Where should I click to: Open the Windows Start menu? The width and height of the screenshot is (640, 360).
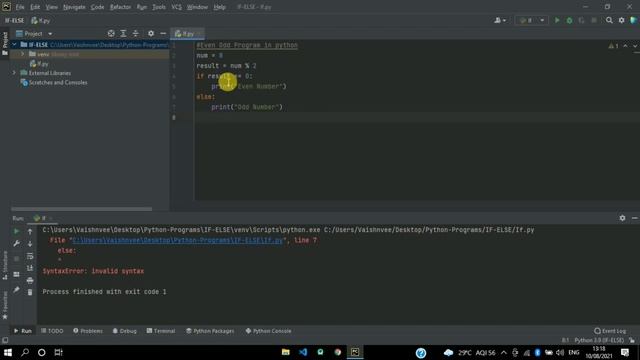click(8, 352)
